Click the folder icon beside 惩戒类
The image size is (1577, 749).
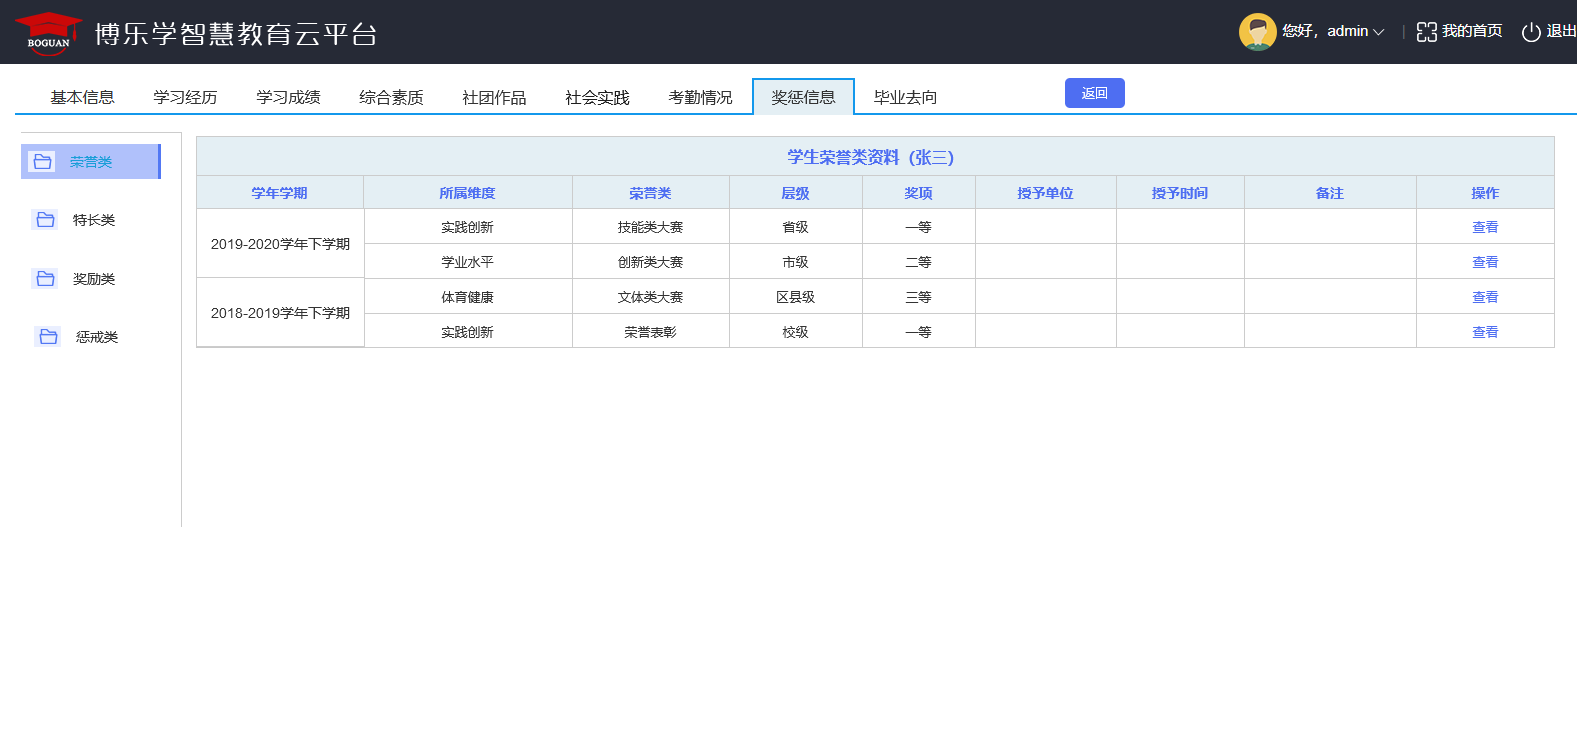coord(48,337)
